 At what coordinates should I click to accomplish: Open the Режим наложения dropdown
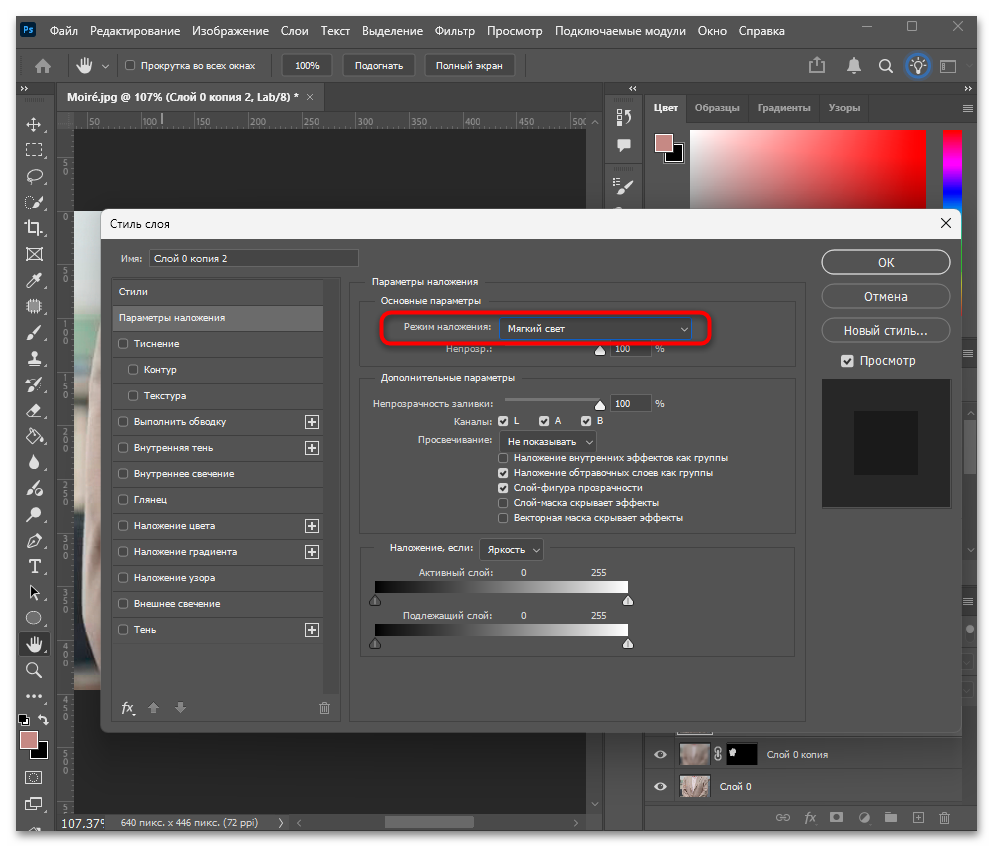pyautogui.click(x=596, y=329)
